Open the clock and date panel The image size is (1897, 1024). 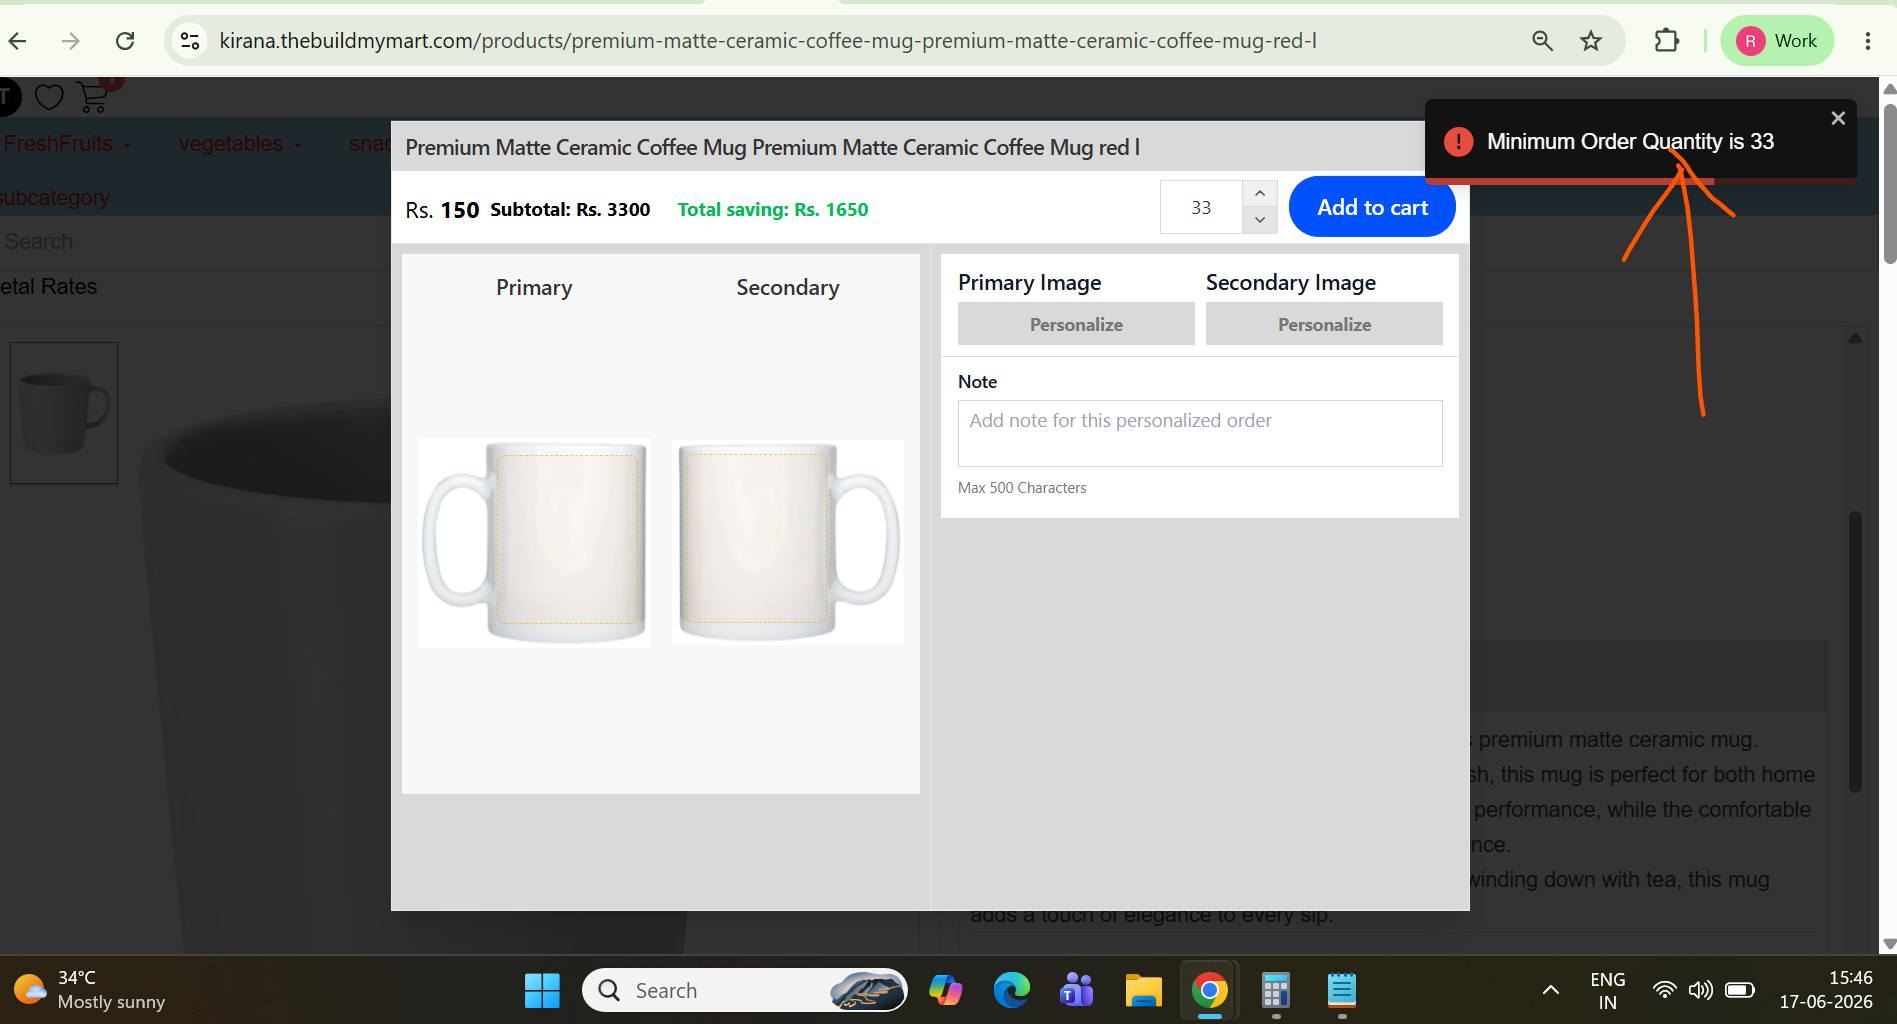click(1825, 990)
